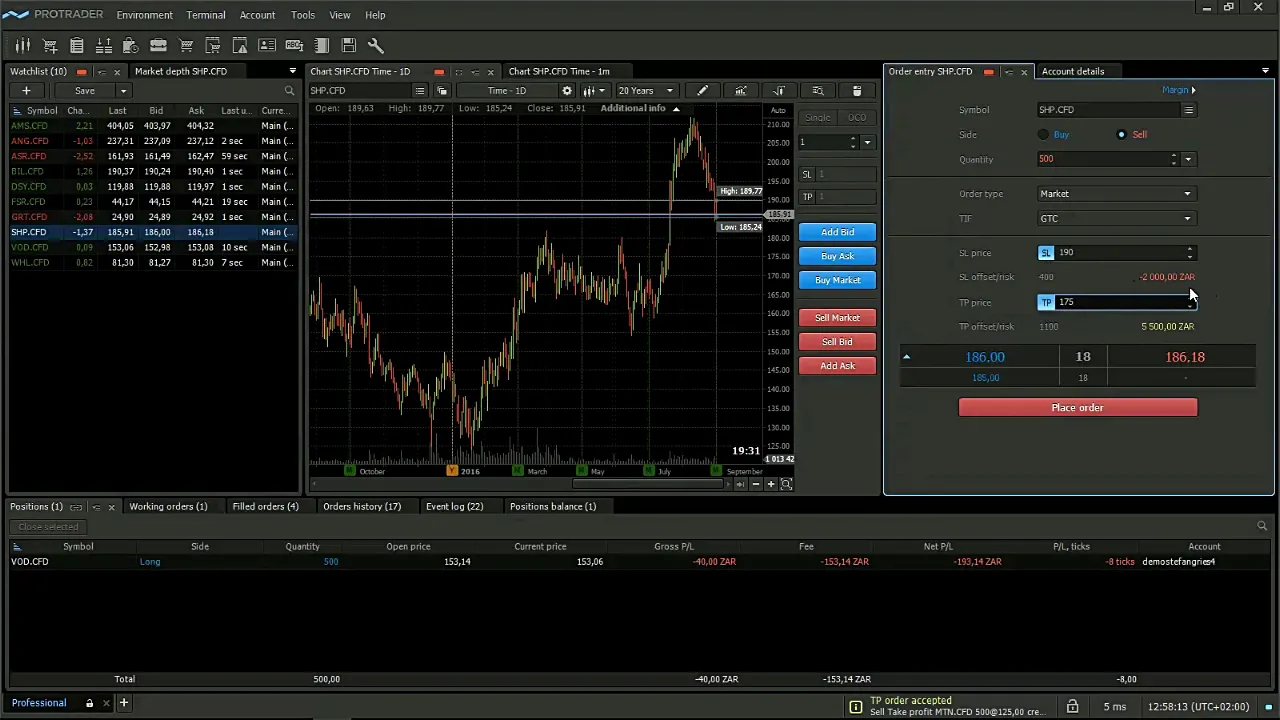Open the notebook toolbar icon
1280x720 pixels.
click(321, 45)
